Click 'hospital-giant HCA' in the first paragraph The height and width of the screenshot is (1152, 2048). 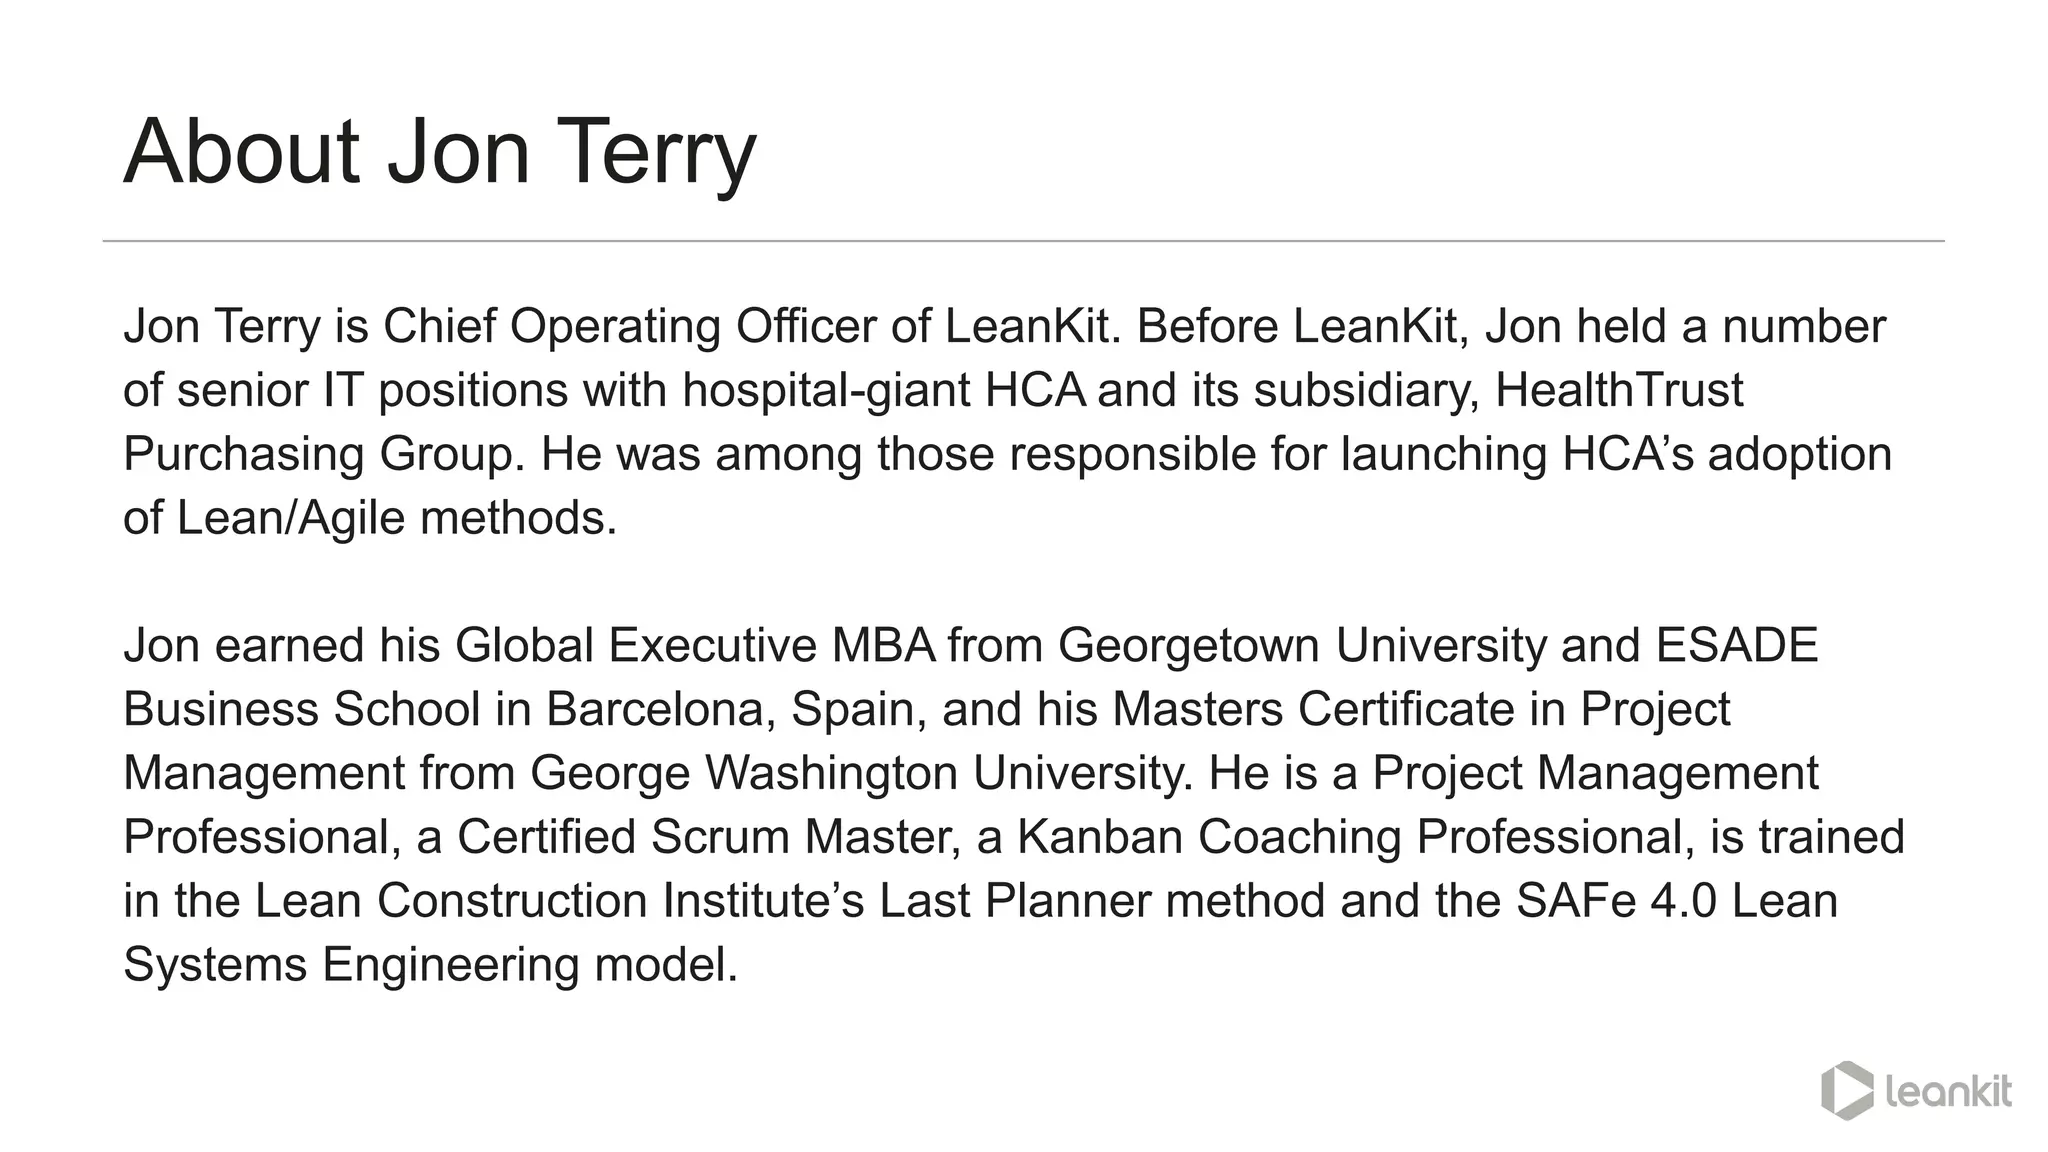(884, 390)
